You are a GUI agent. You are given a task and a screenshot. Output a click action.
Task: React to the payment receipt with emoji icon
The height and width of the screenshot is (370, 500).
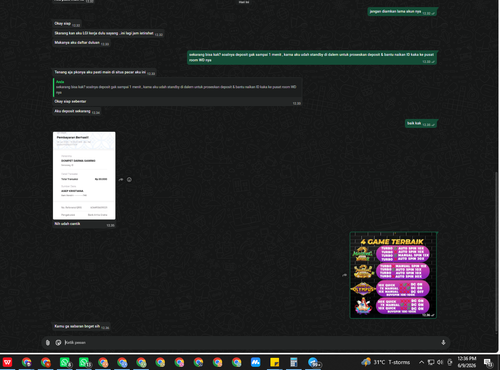pyautogui.click(x=129, y=179)
